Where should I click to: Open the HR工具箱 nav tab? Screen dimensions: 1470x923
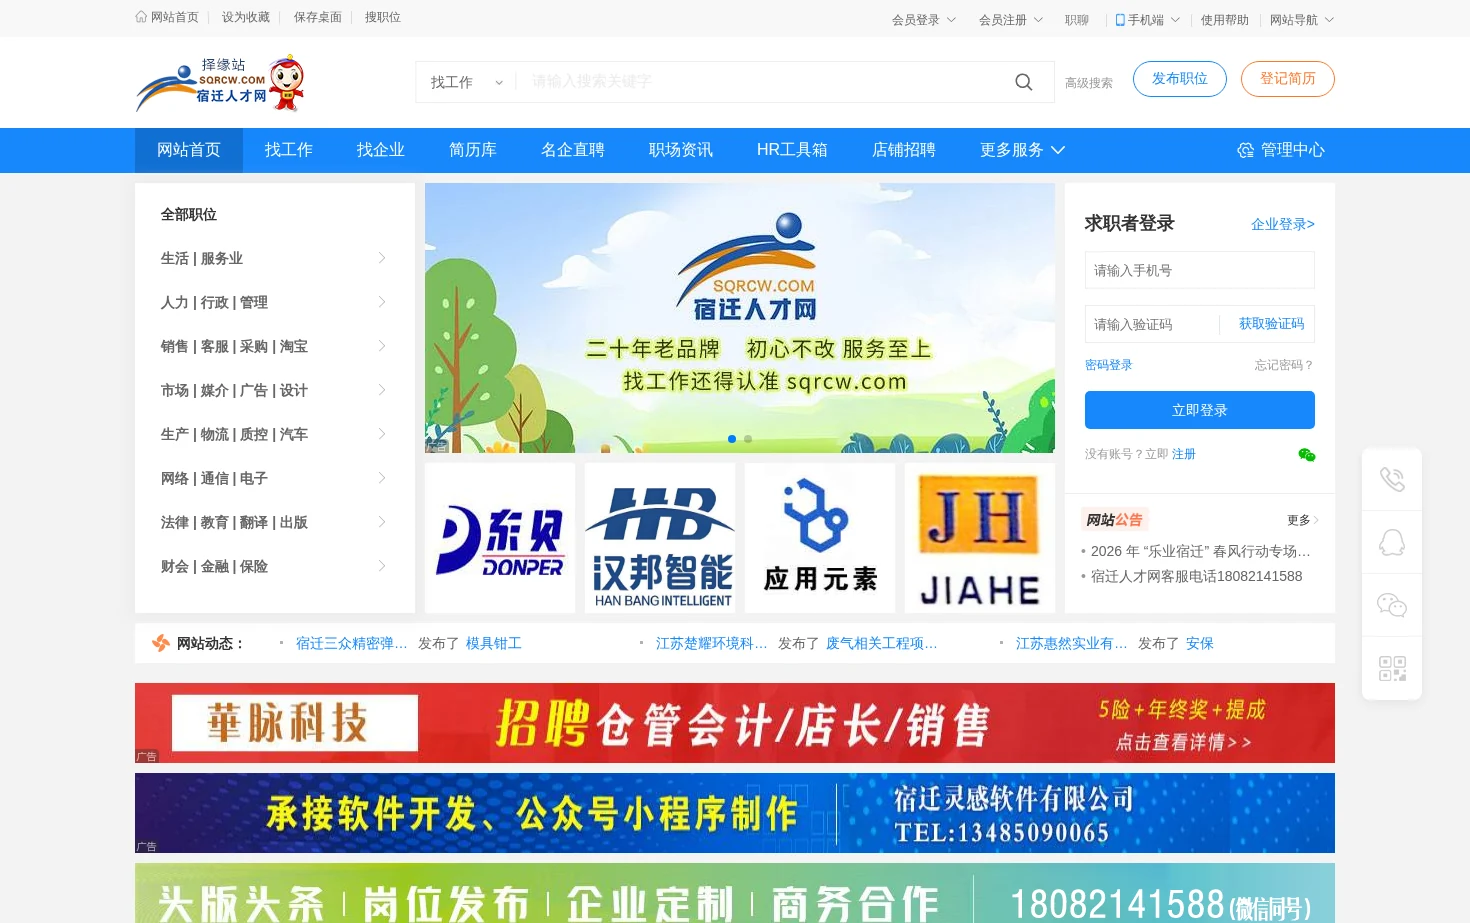[x=792, y=150]
